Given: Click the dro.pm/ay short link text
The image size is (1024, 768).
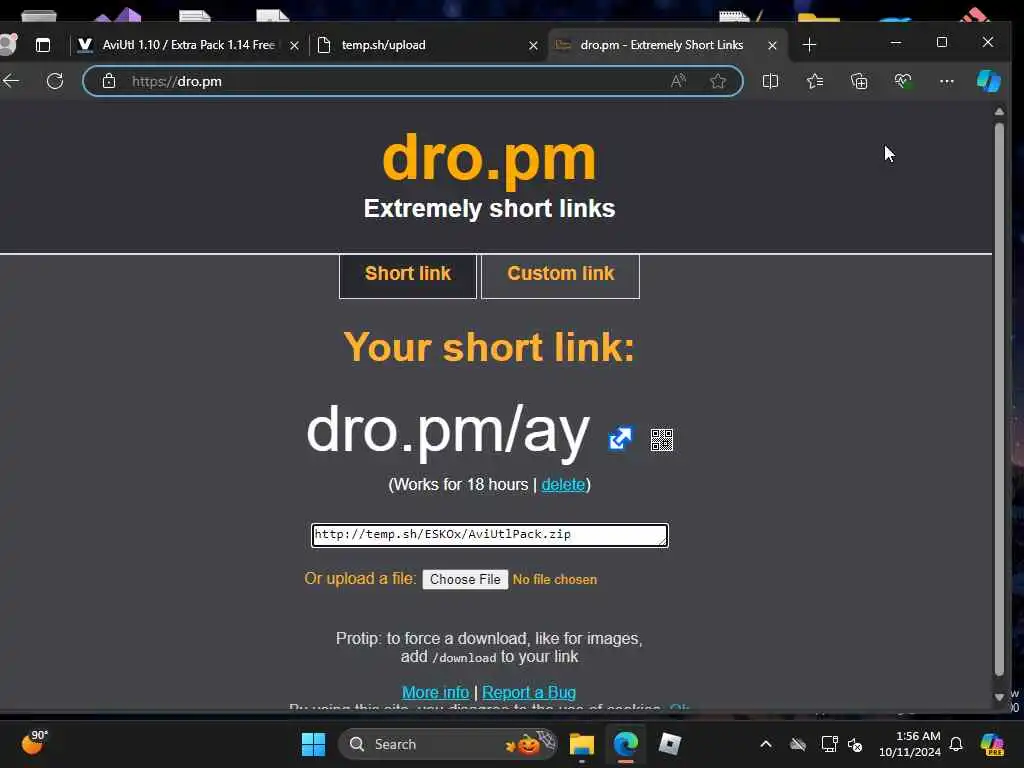Looking at the screenshot, I should coord(448,432).
